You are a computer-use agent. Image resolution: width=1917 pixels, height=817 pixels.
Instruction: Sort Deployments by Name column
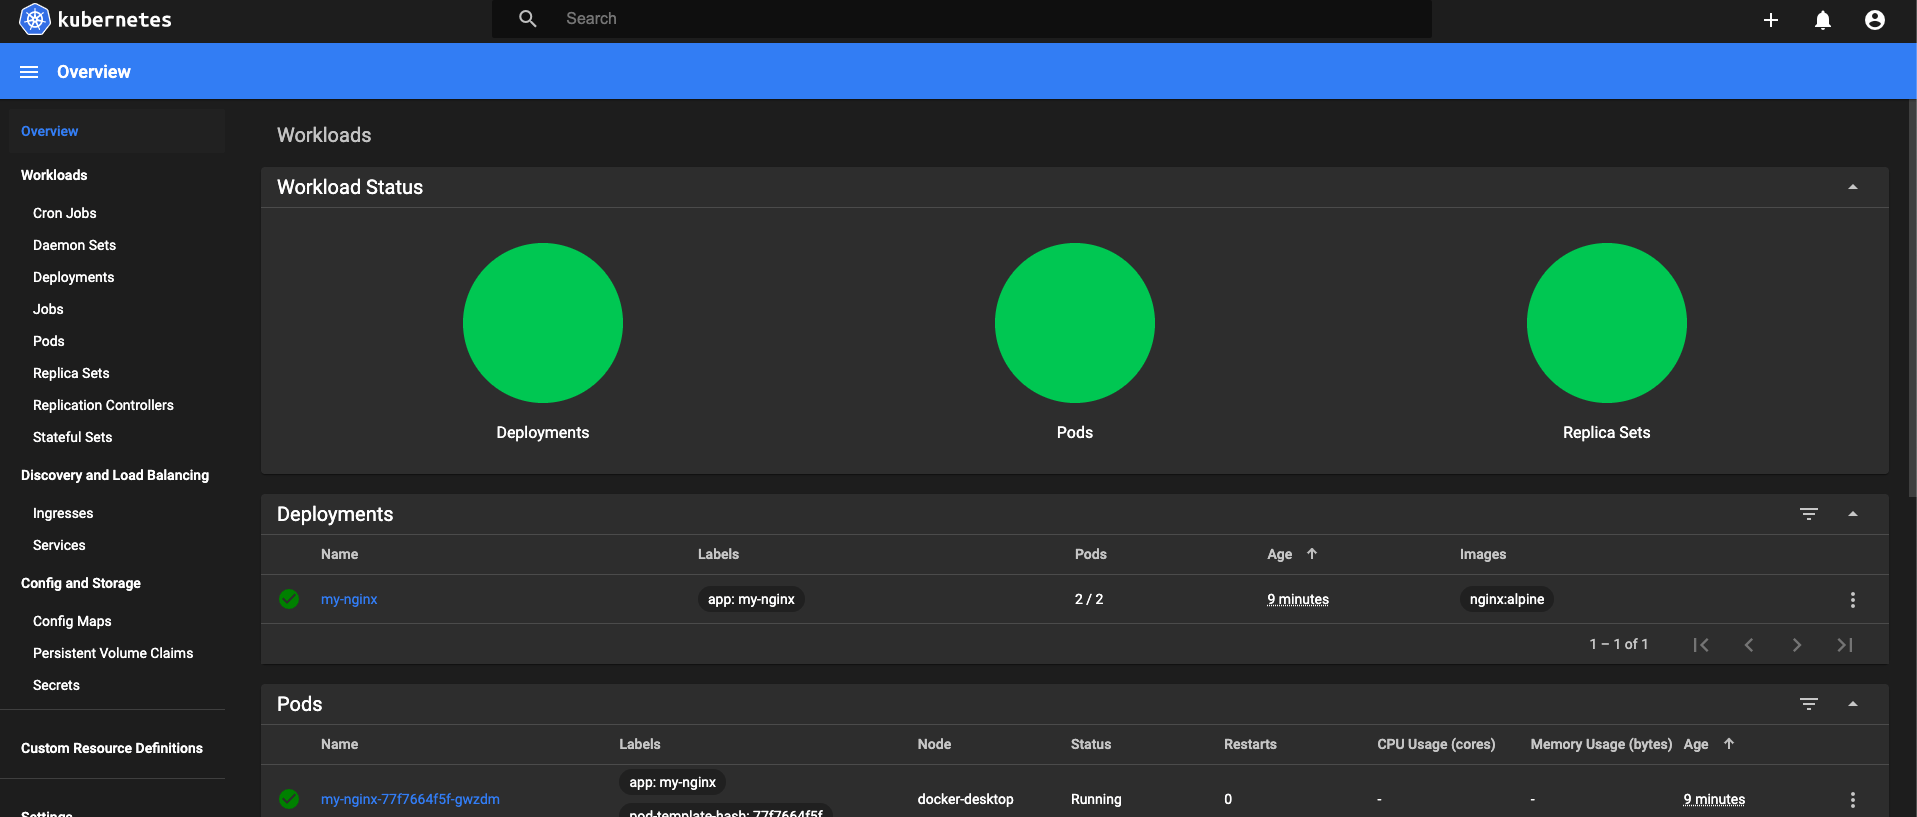click(x=339, y=554)
